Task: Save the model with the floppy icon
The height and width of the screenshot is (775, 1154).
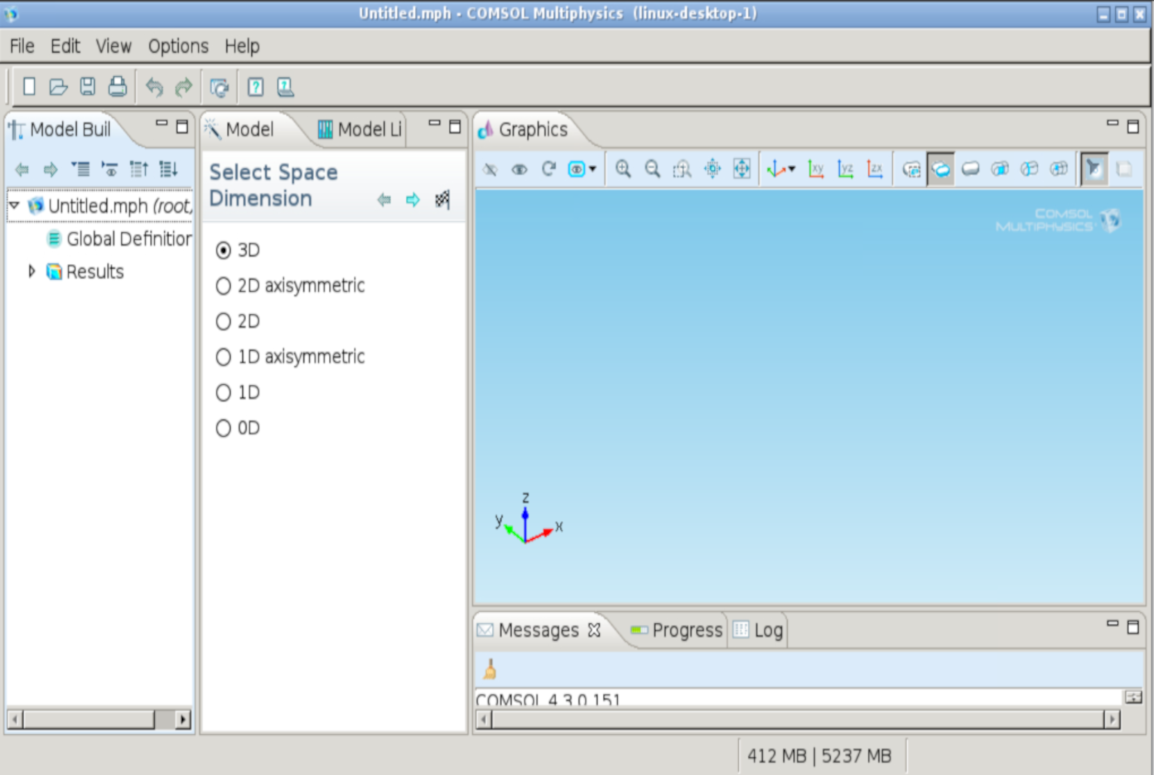Action: 88,87
